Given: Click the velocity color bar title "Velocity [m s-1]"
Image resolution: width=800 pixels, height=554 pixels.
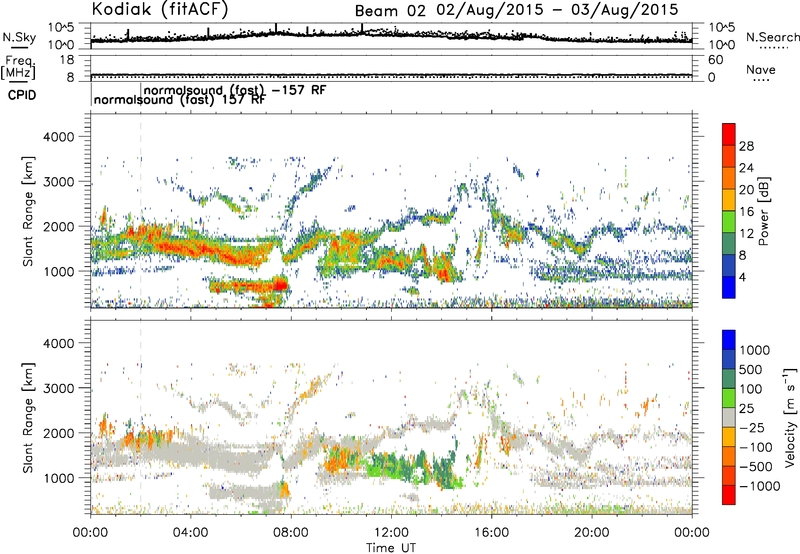Looking at the screenshot, I should point(790,417).
